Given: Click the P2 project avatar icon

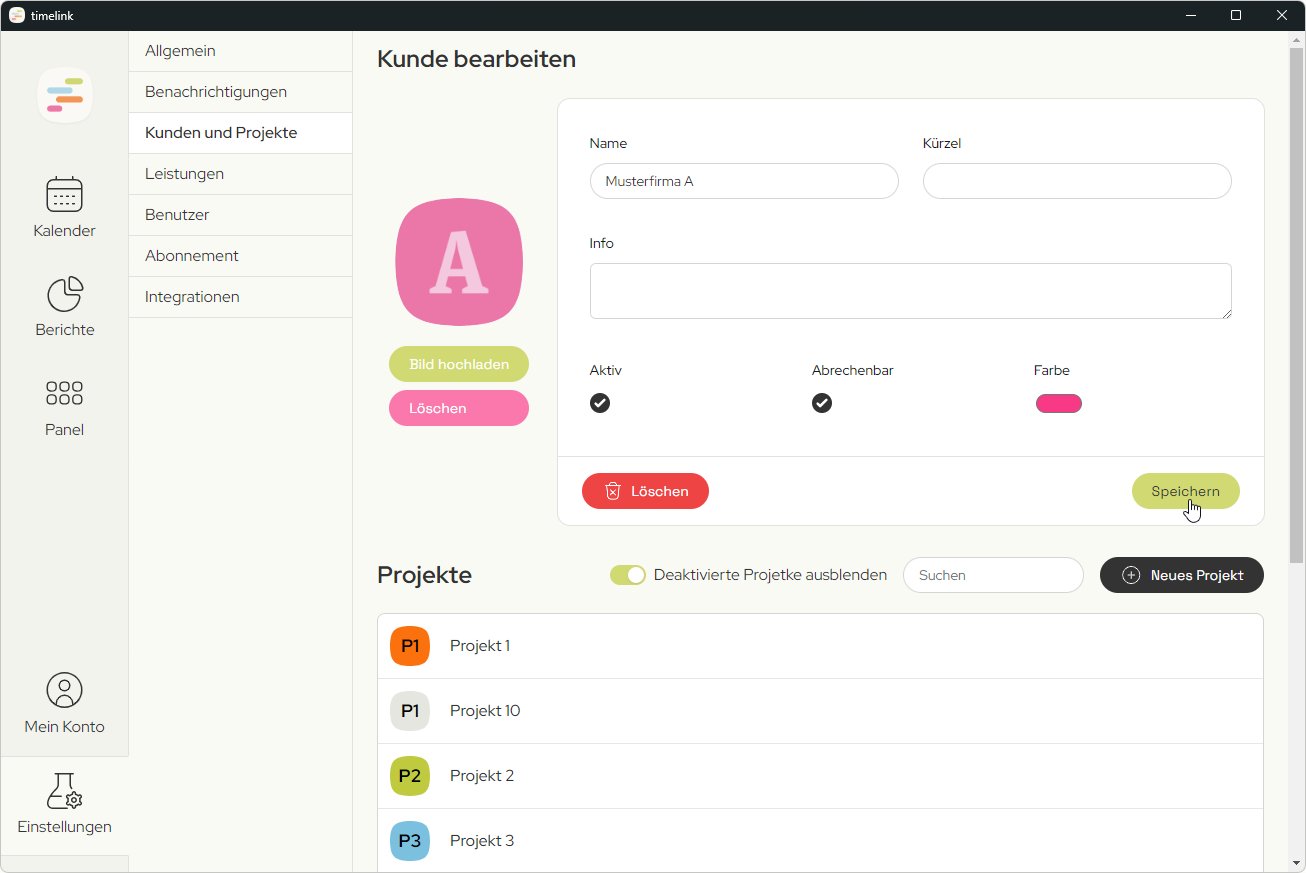Looking at the screenshot, I should (x=409, y=775).
